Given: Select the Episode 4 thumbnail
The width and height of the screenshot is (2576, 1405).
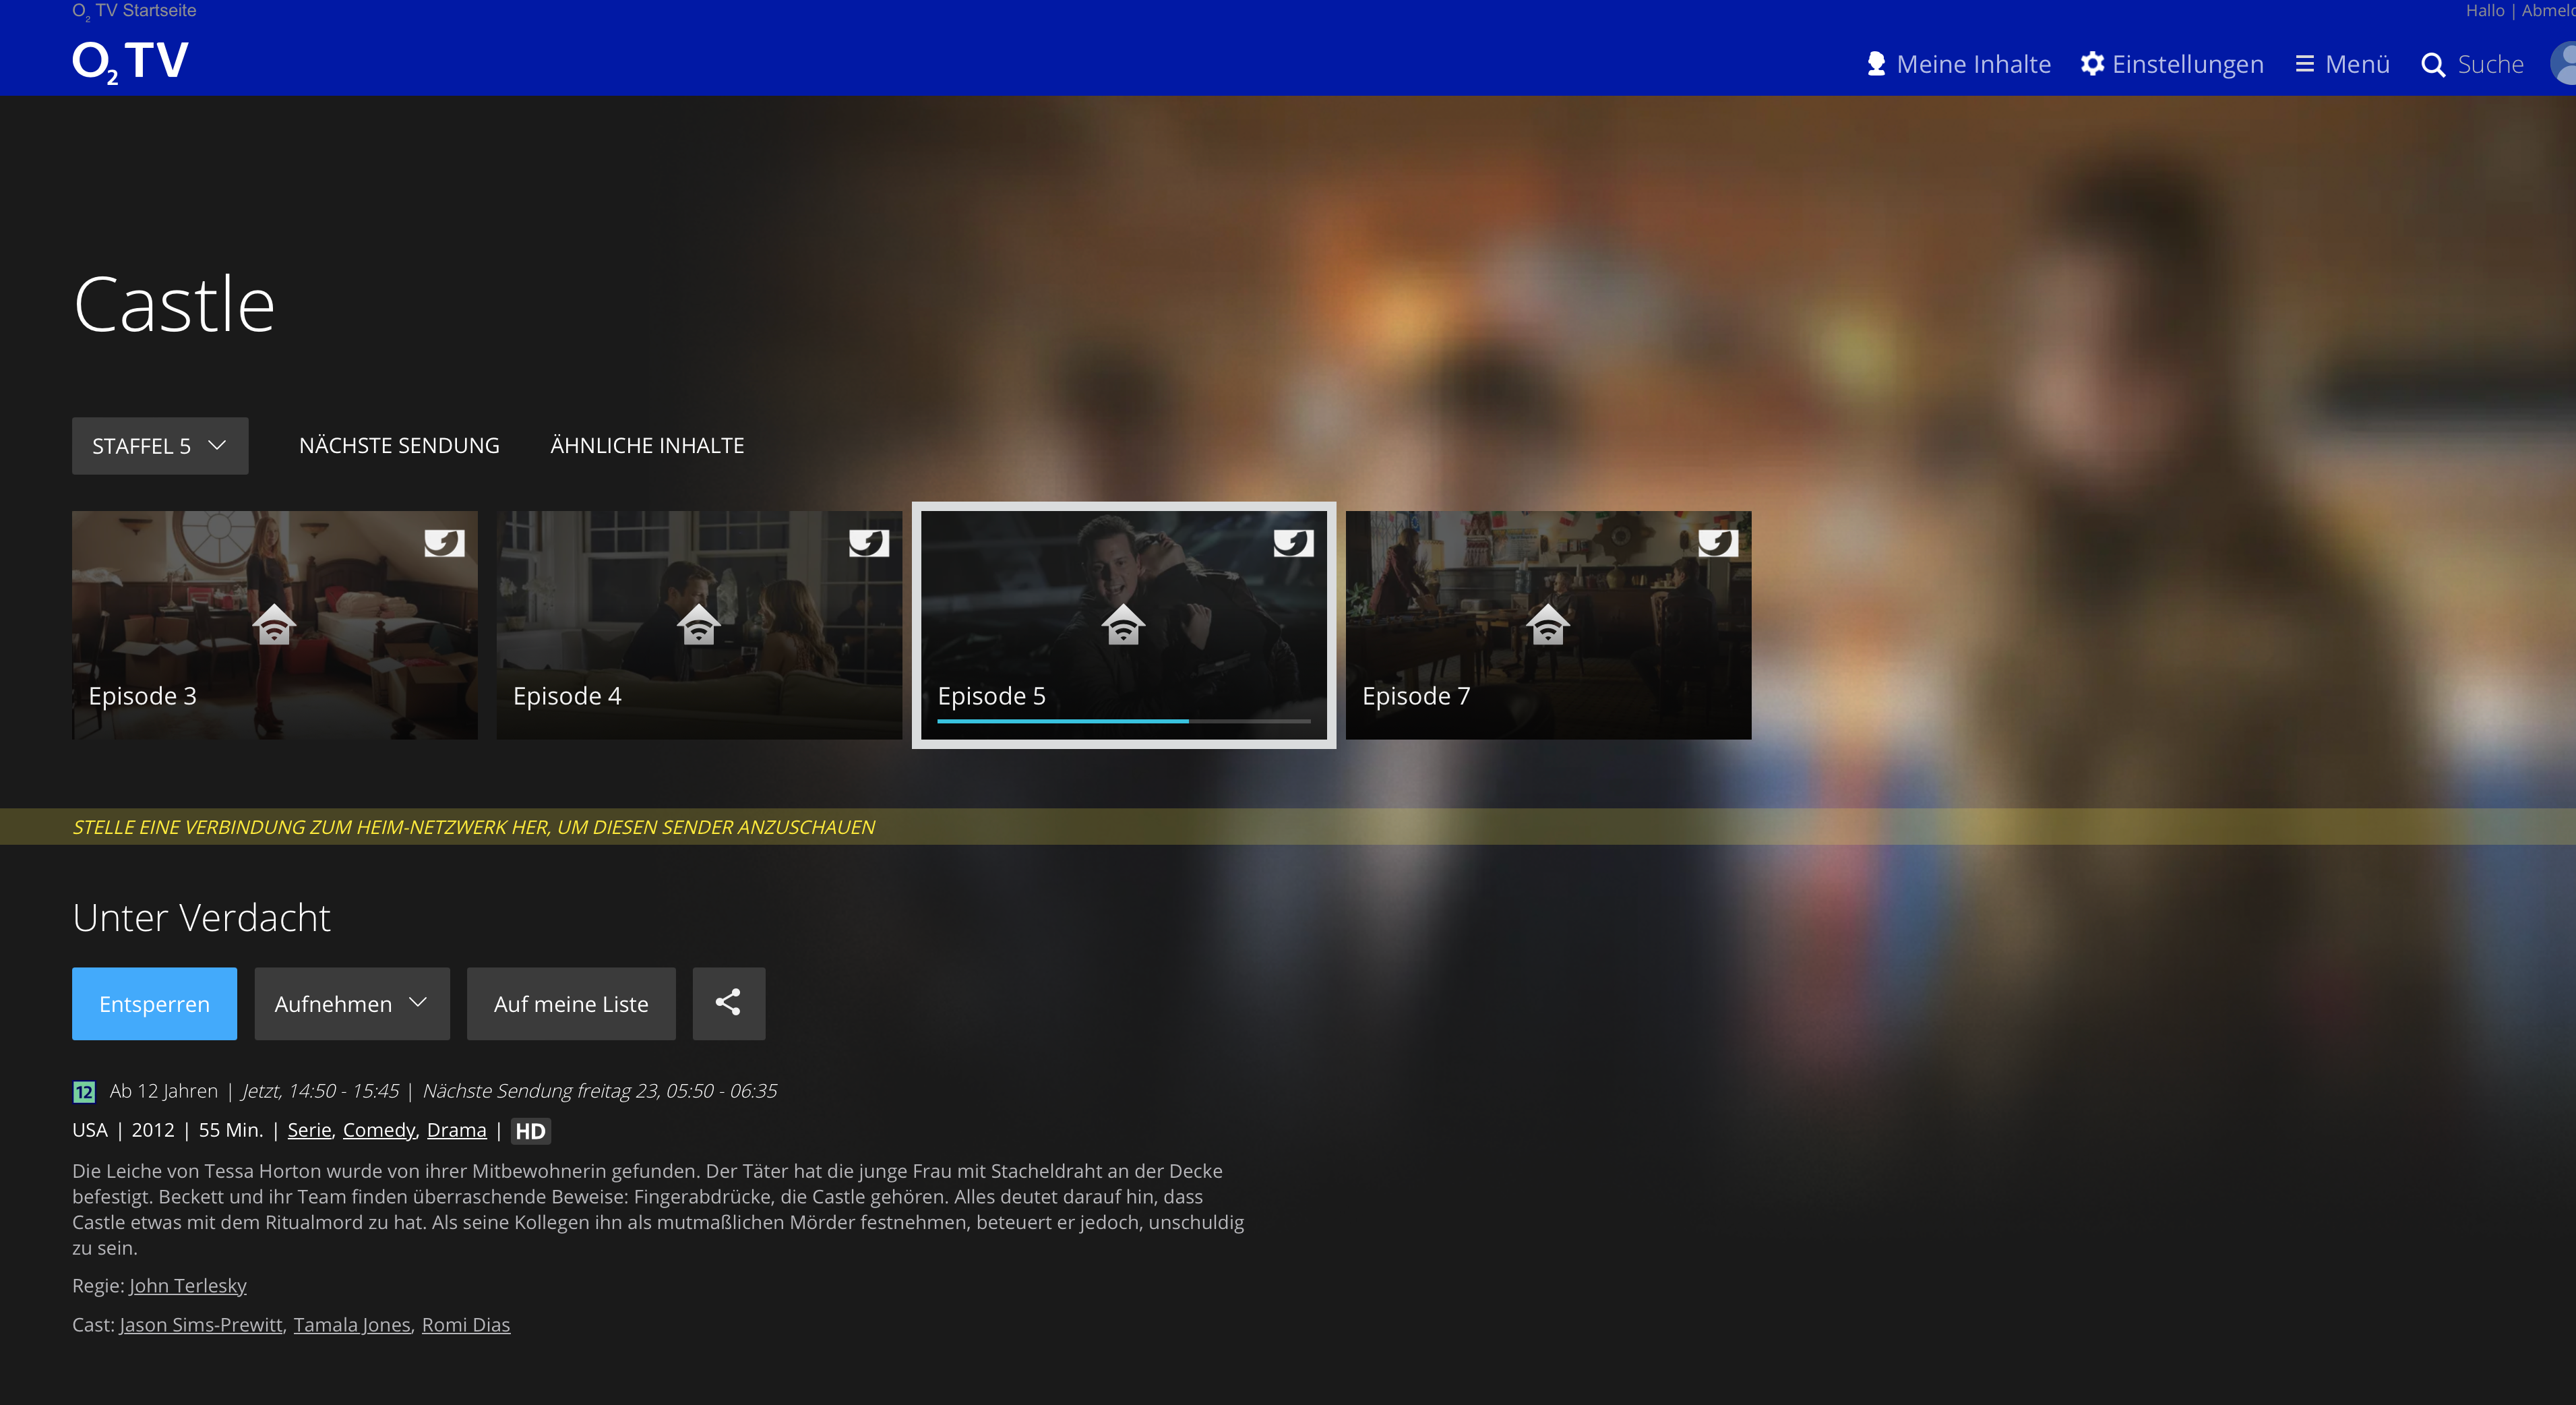Looking at the screenshot, I should coord(699,625).
